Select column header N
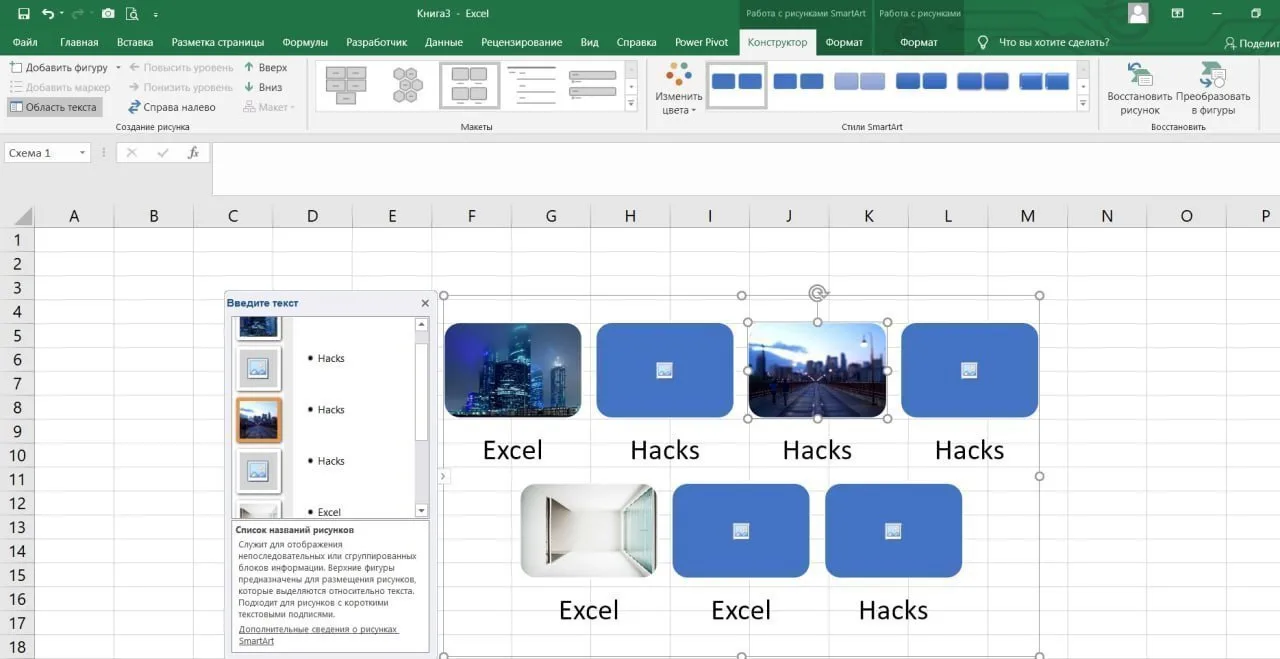 (x=1107, y=216)
